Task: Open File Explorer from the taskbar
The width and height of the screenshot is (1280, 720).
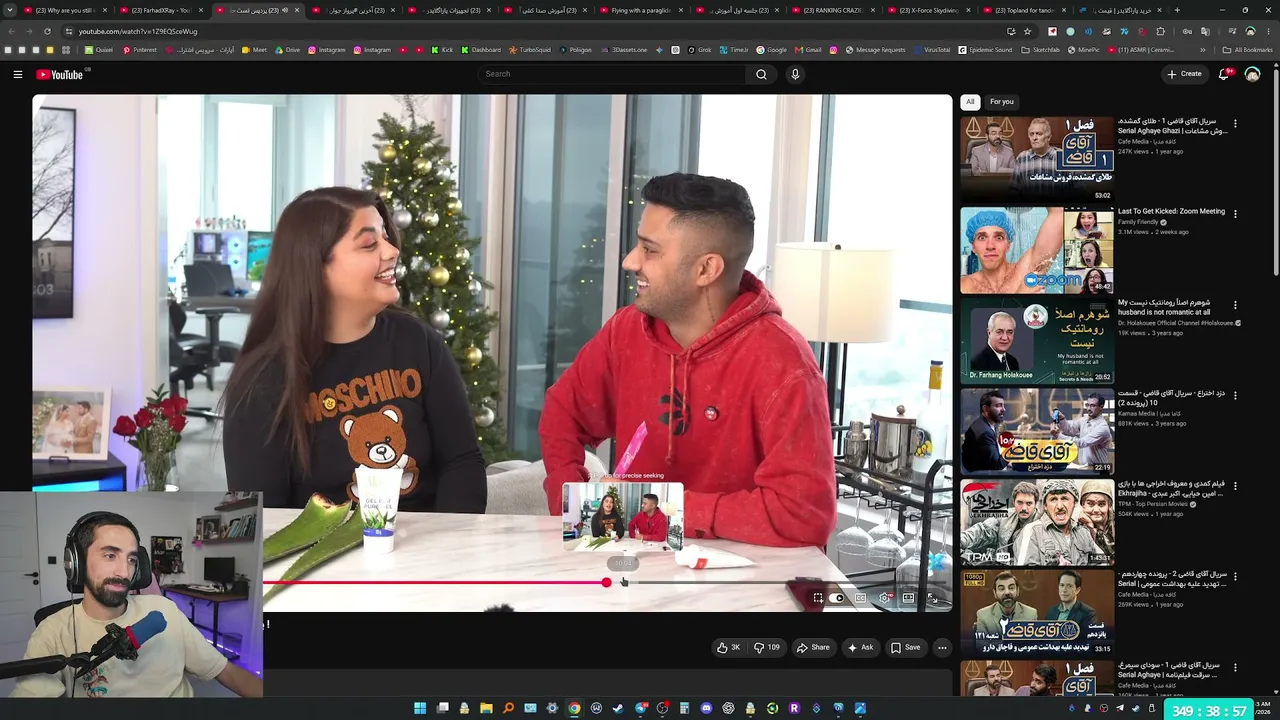Action: click(x=486, y=708)
